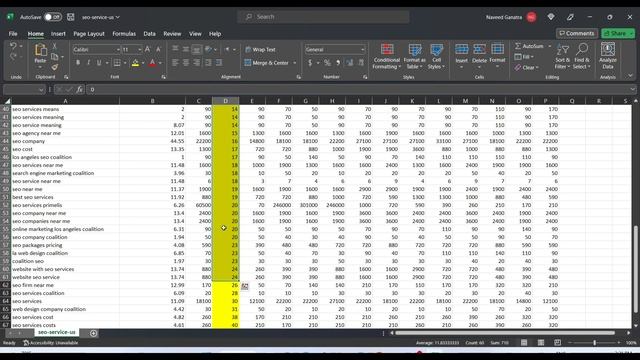Click the Format Painter brush icon
This screenshot has width=640, height=360.
tap(55, 67)
